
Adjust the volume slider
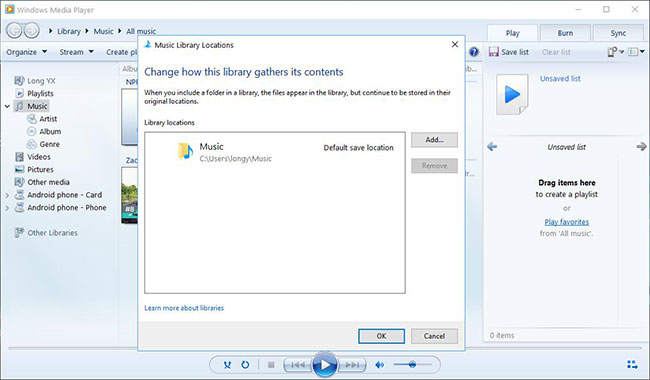[x=412, y=365]
